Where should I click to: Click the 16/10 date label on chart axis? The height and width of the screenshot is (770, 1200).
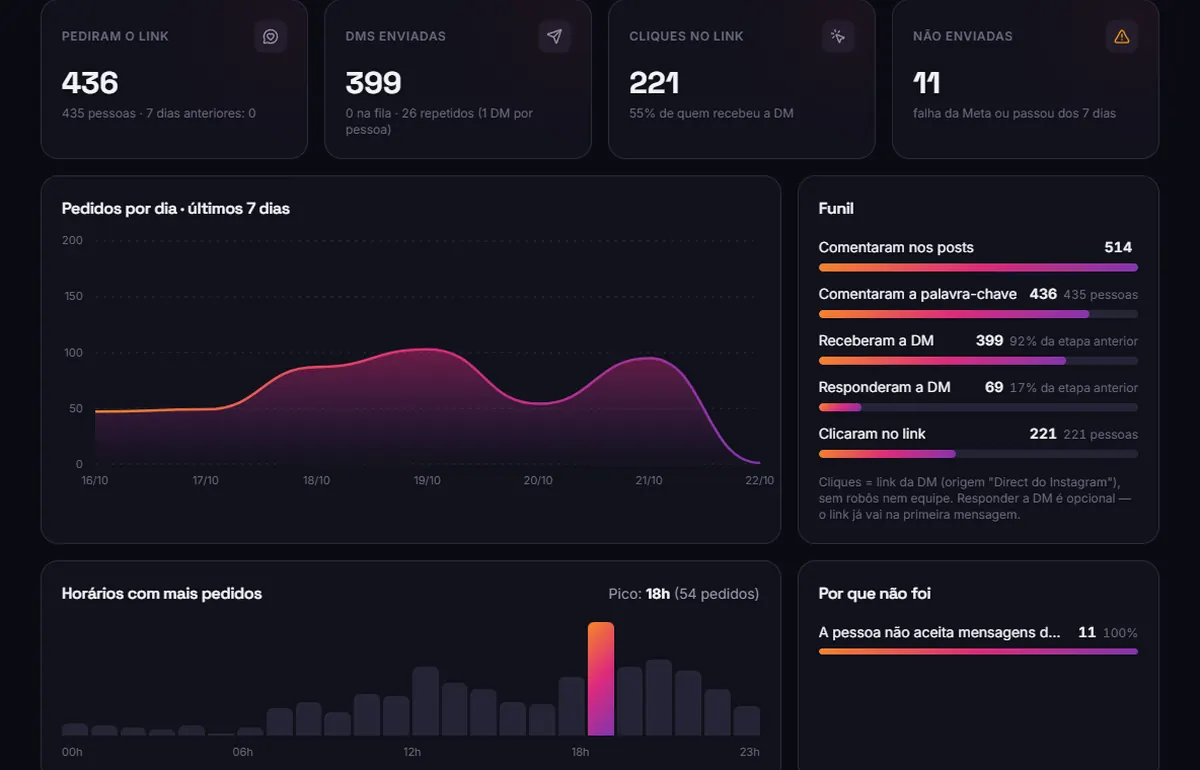(94, 481)
